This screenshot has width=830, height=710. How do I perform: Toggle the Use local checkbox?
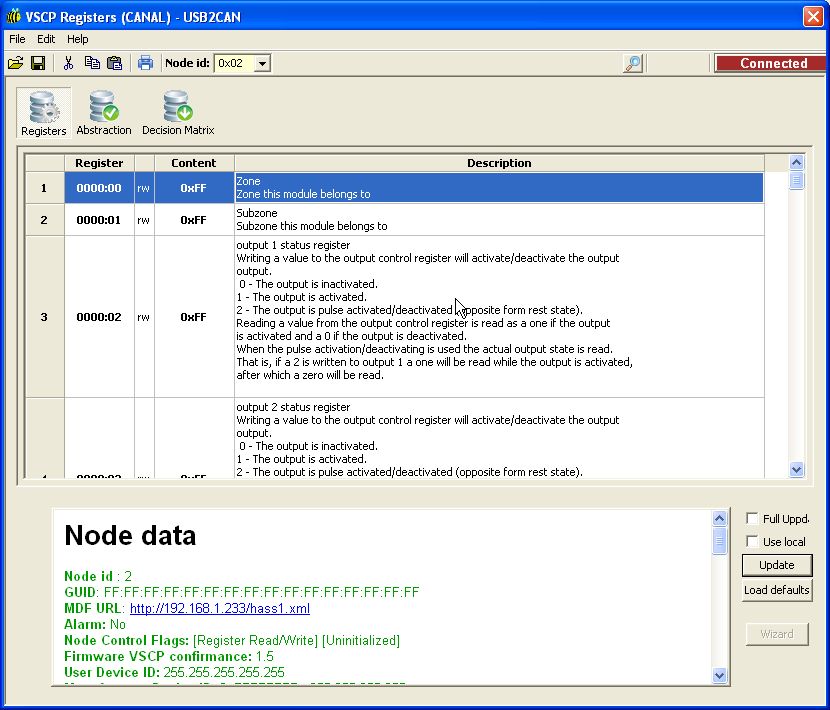click(752, 542)
